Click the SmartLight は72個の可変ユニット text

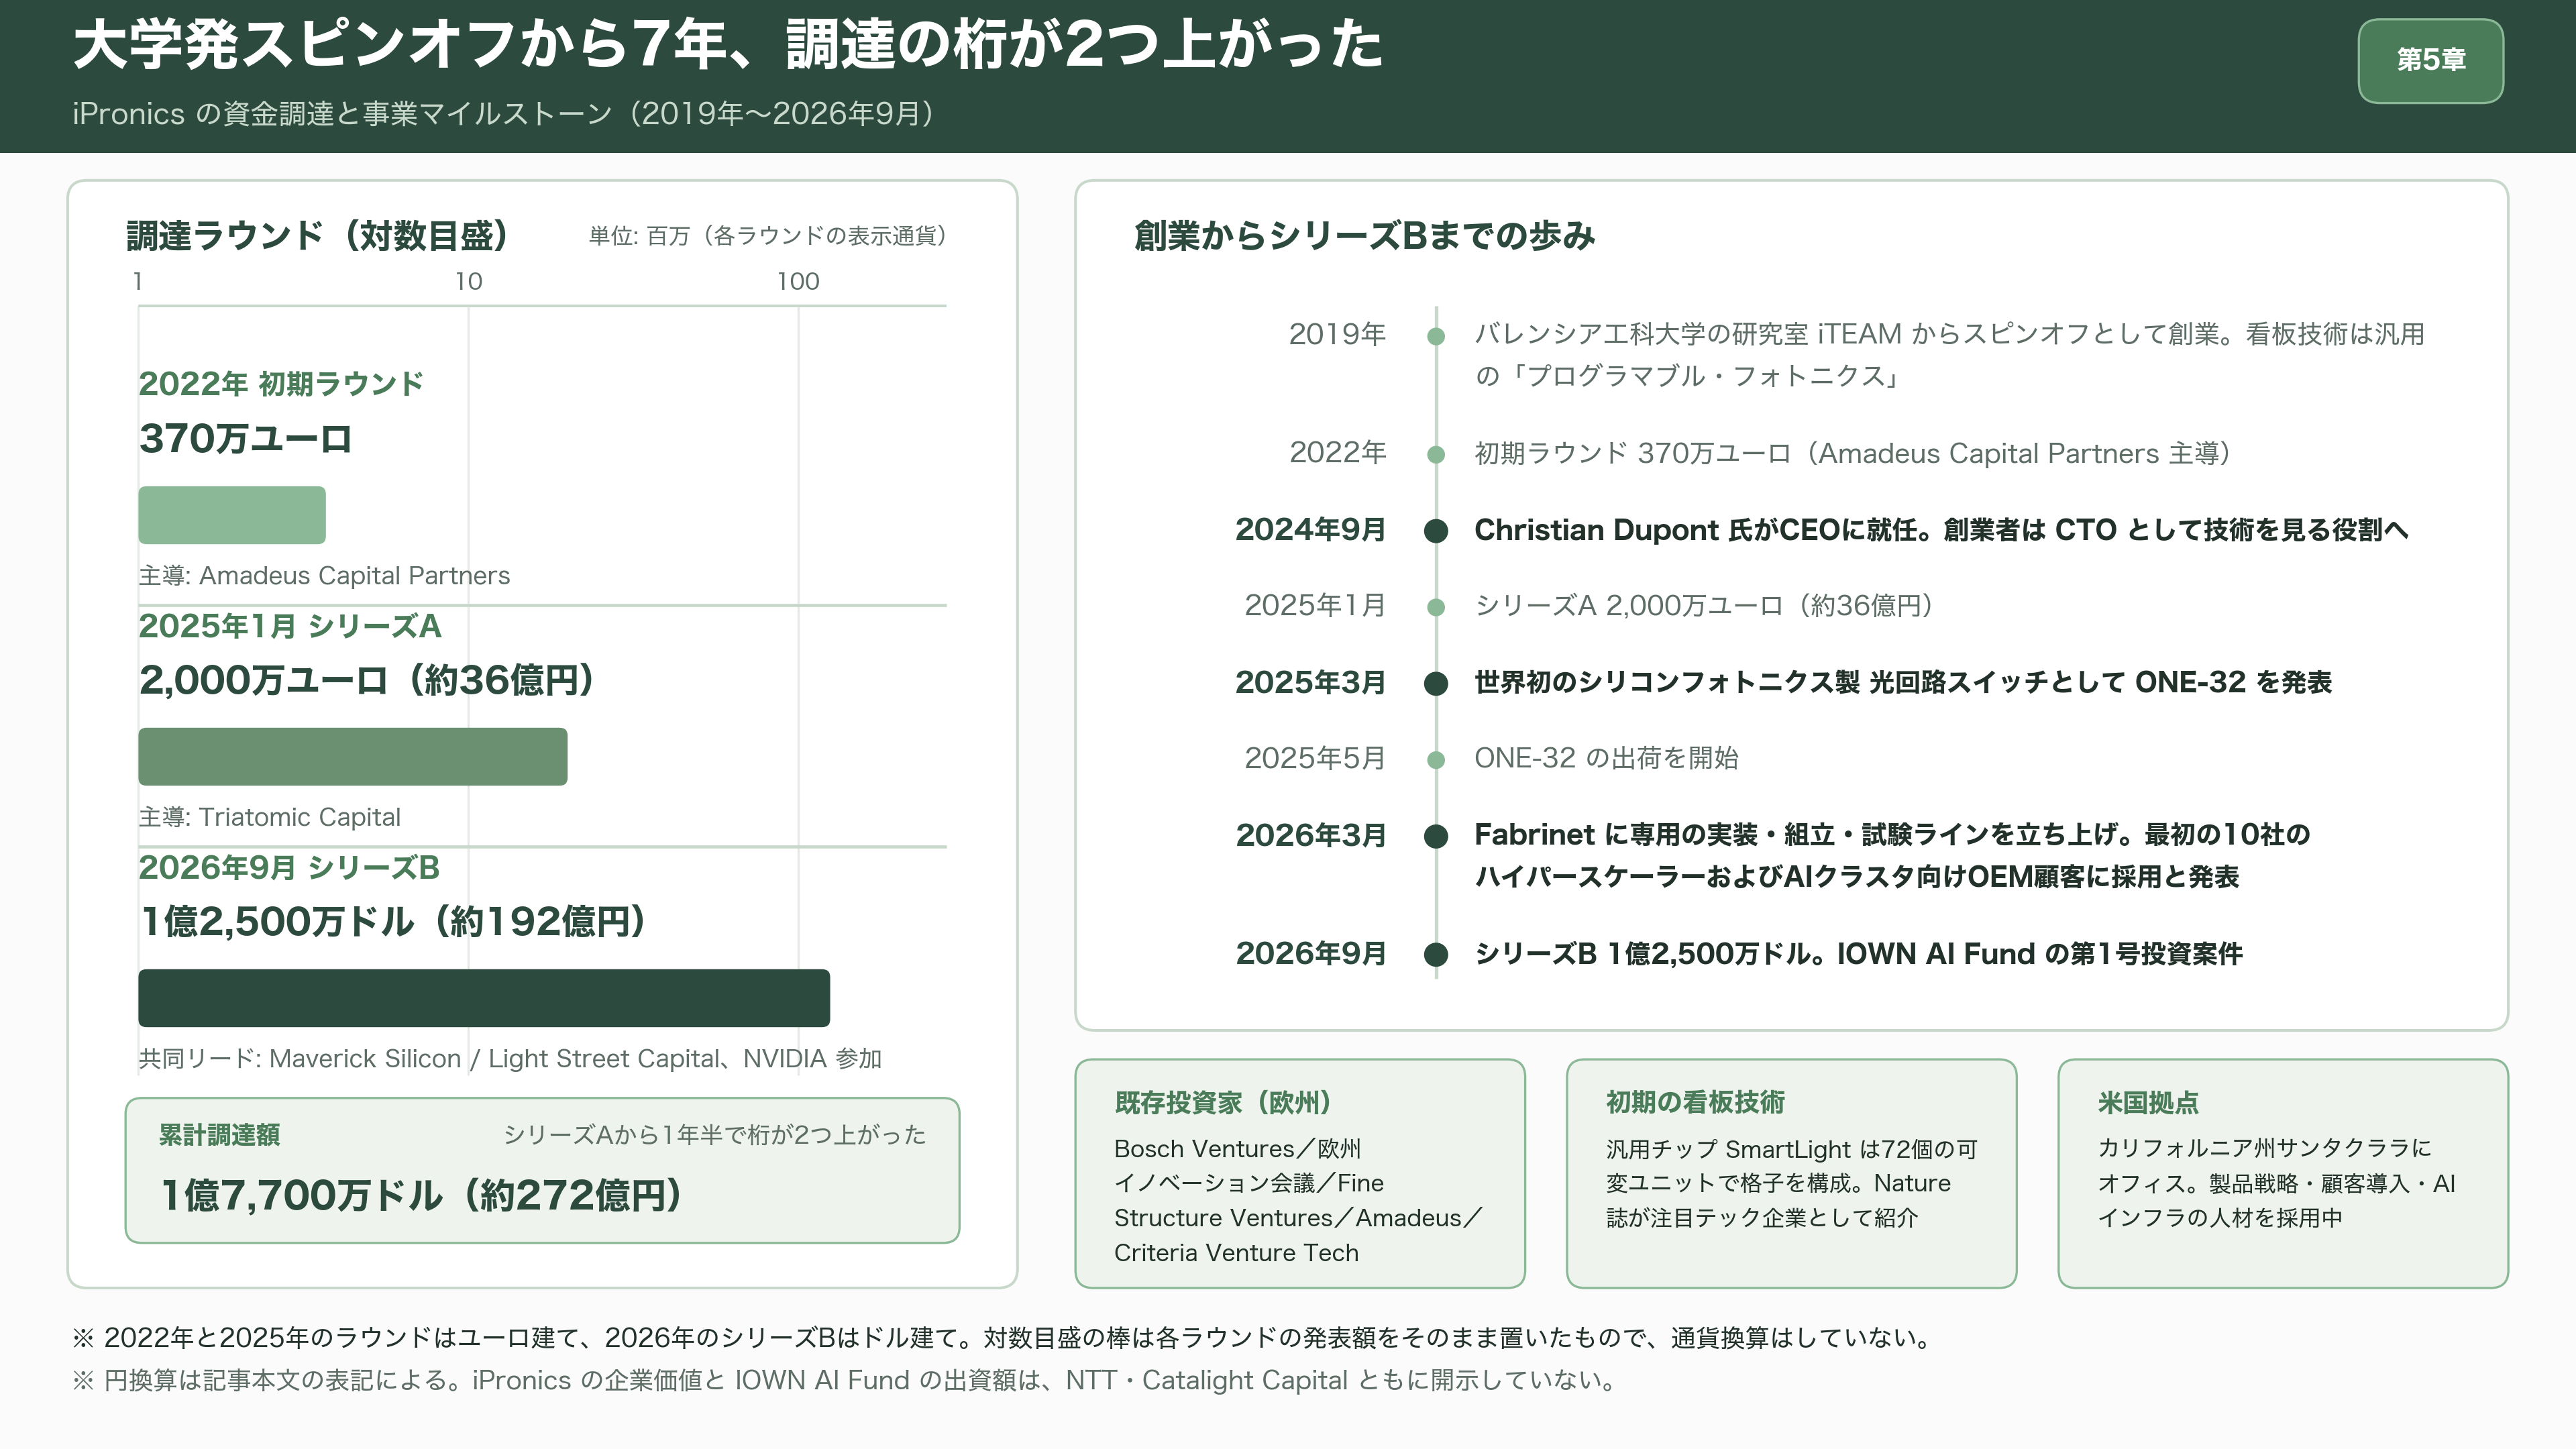point(1792,1184)
